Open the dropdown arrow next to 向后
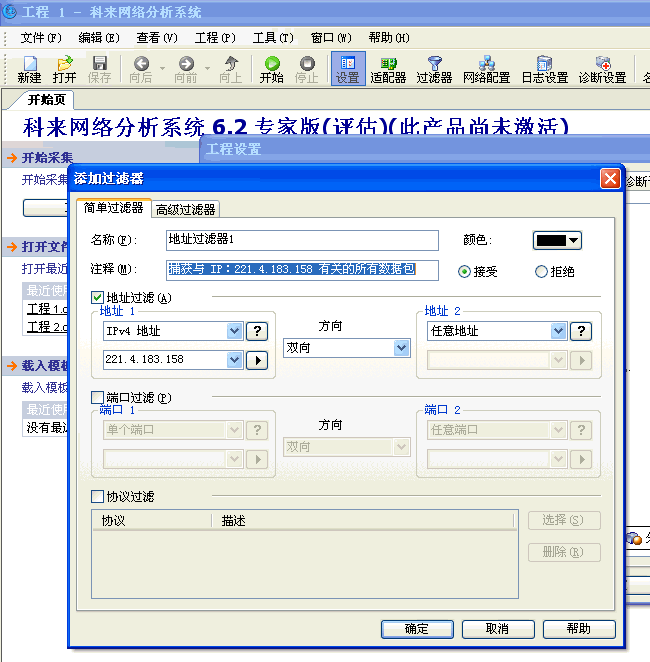 [x=162, y=68]
